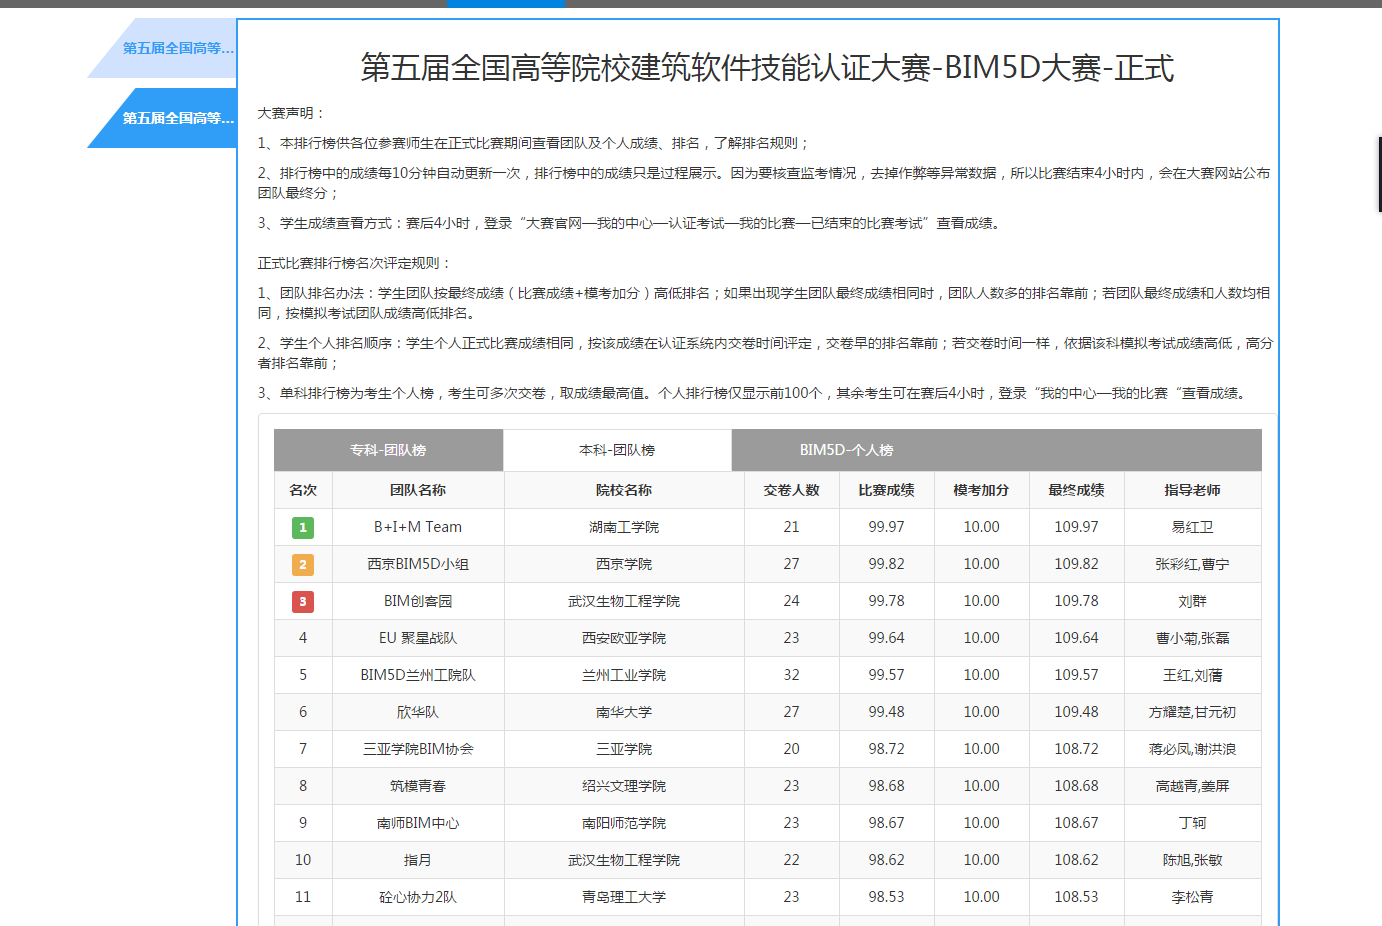Click the 交卷人数 column header
The image size is (1382, 926).
coord(791,490)
